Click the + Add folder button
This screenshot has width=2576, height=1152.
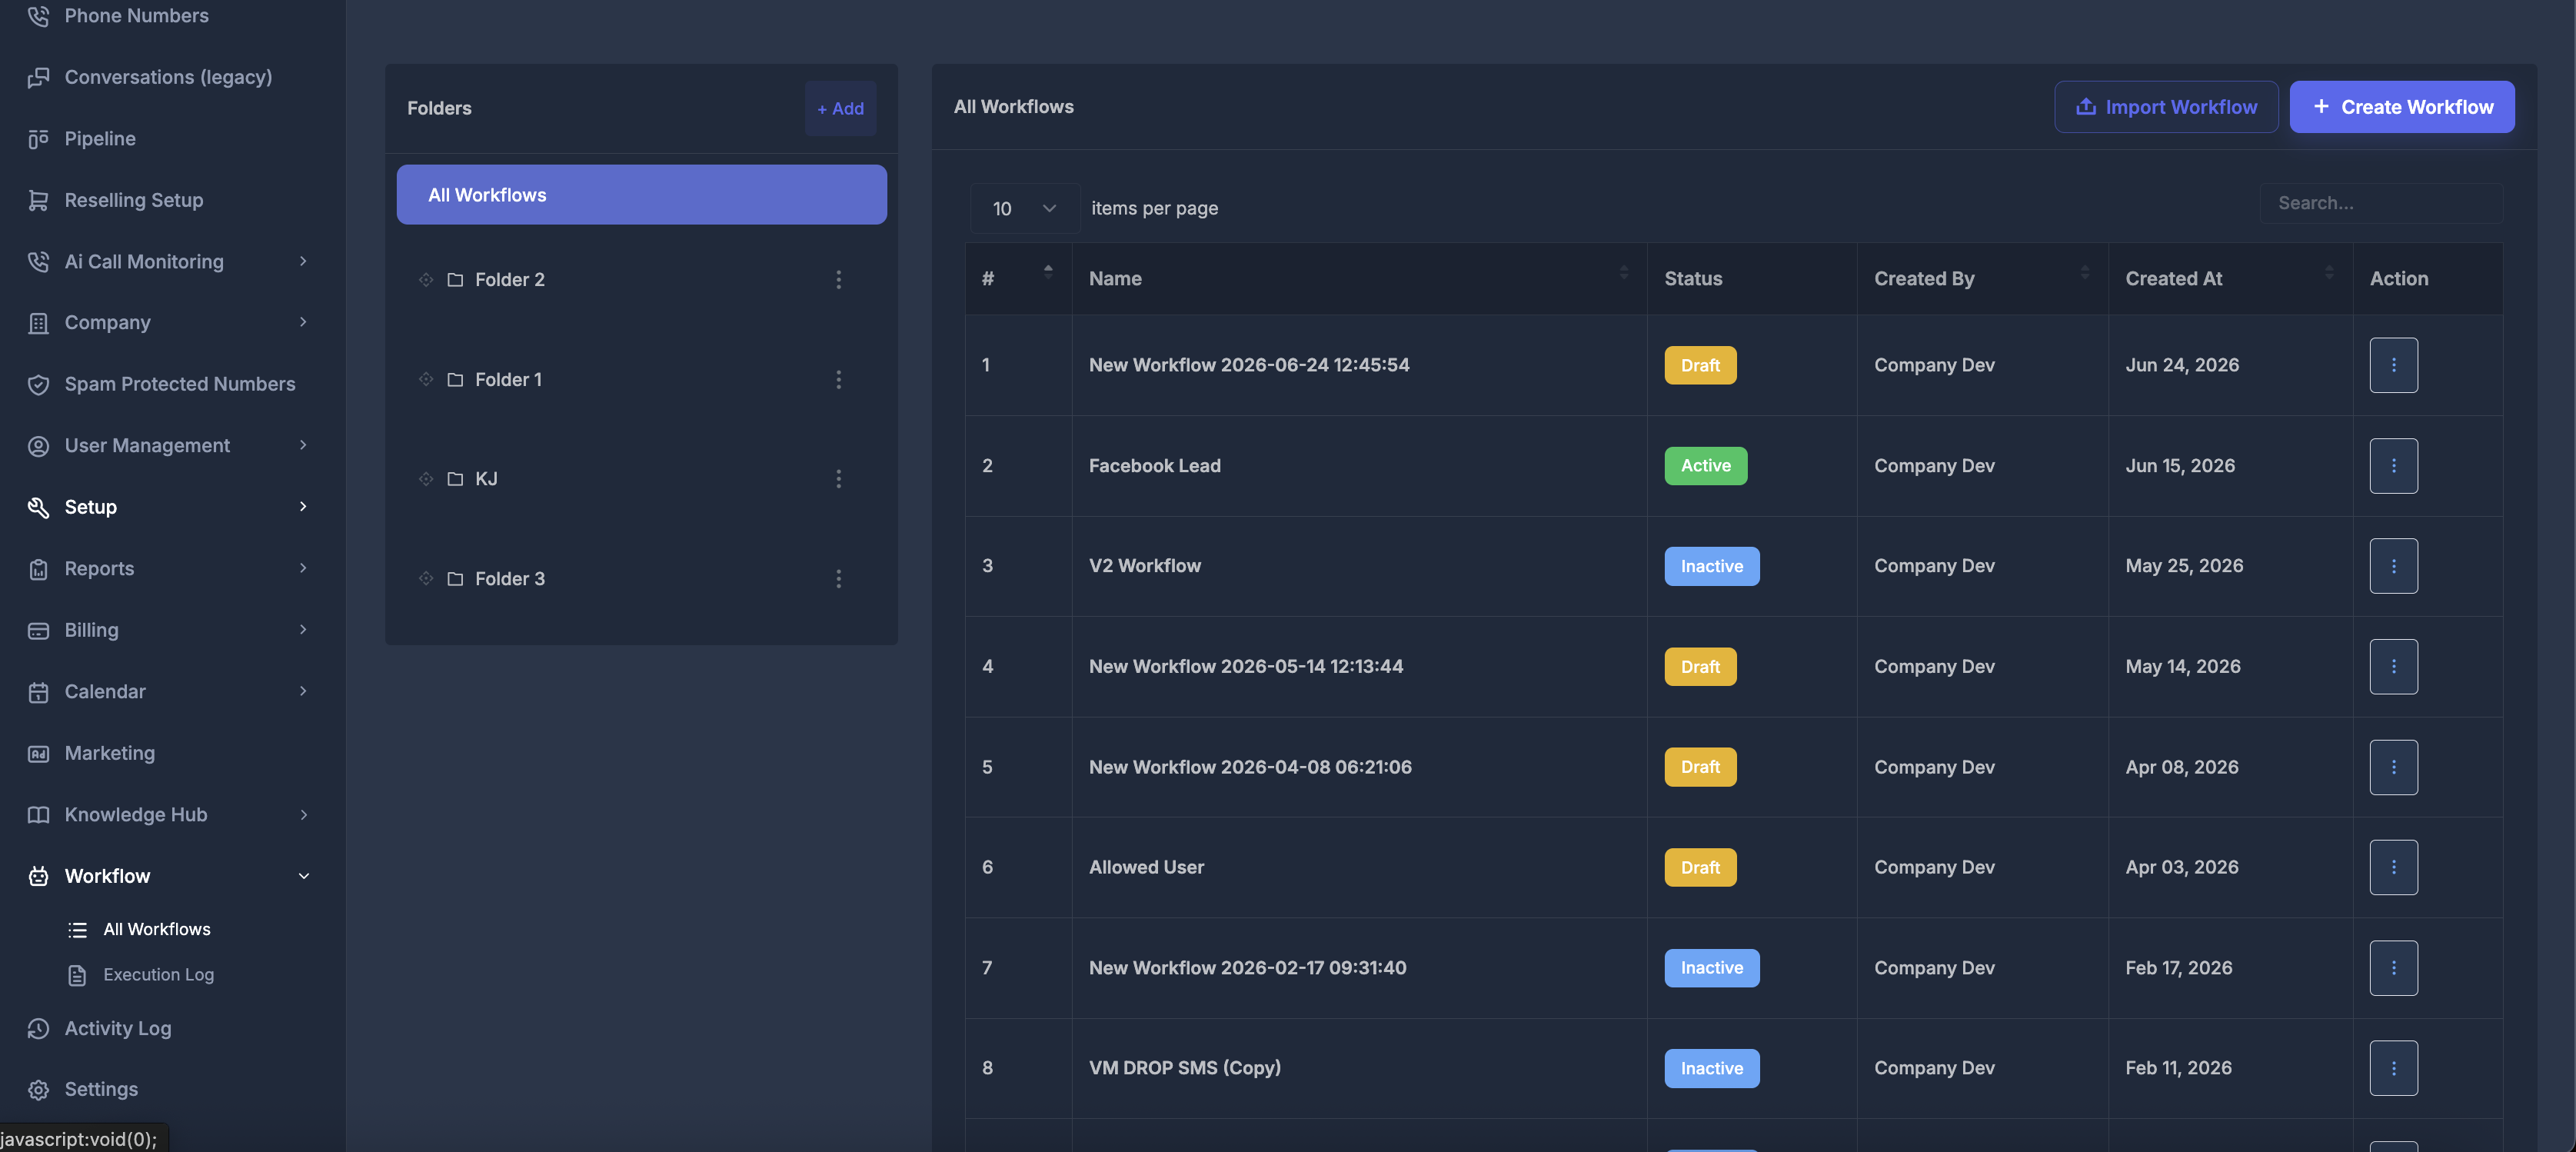[840, 108]
